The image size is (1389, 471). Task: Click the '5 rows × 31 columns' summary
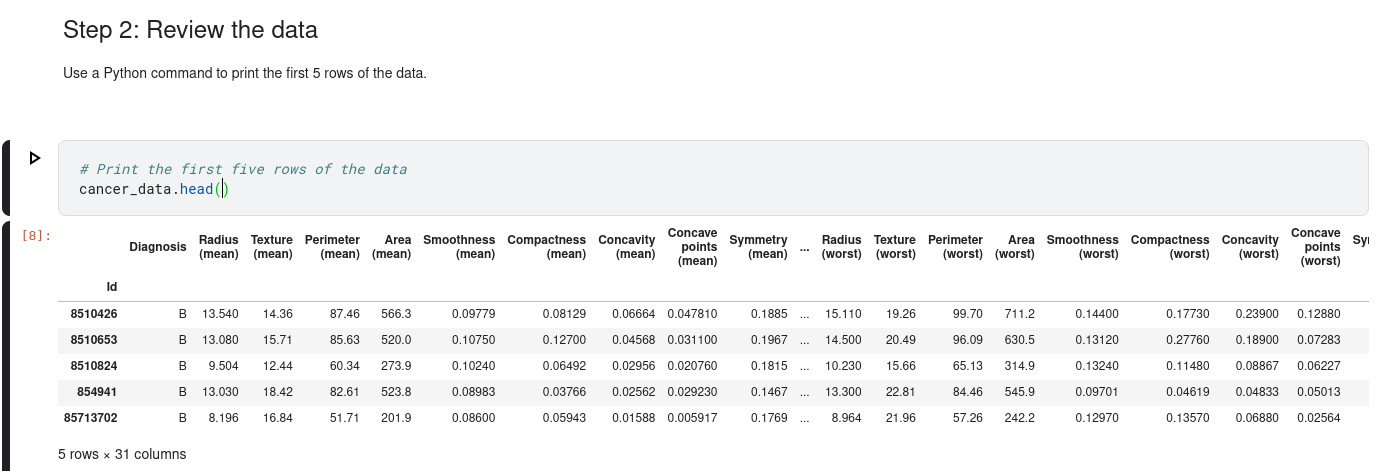click(122, 454)
